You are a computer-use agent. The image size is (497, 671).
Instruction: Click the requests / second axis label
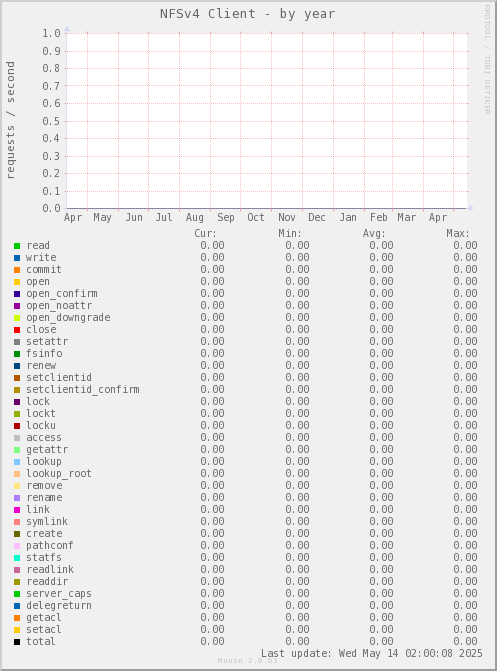[10, 120]
